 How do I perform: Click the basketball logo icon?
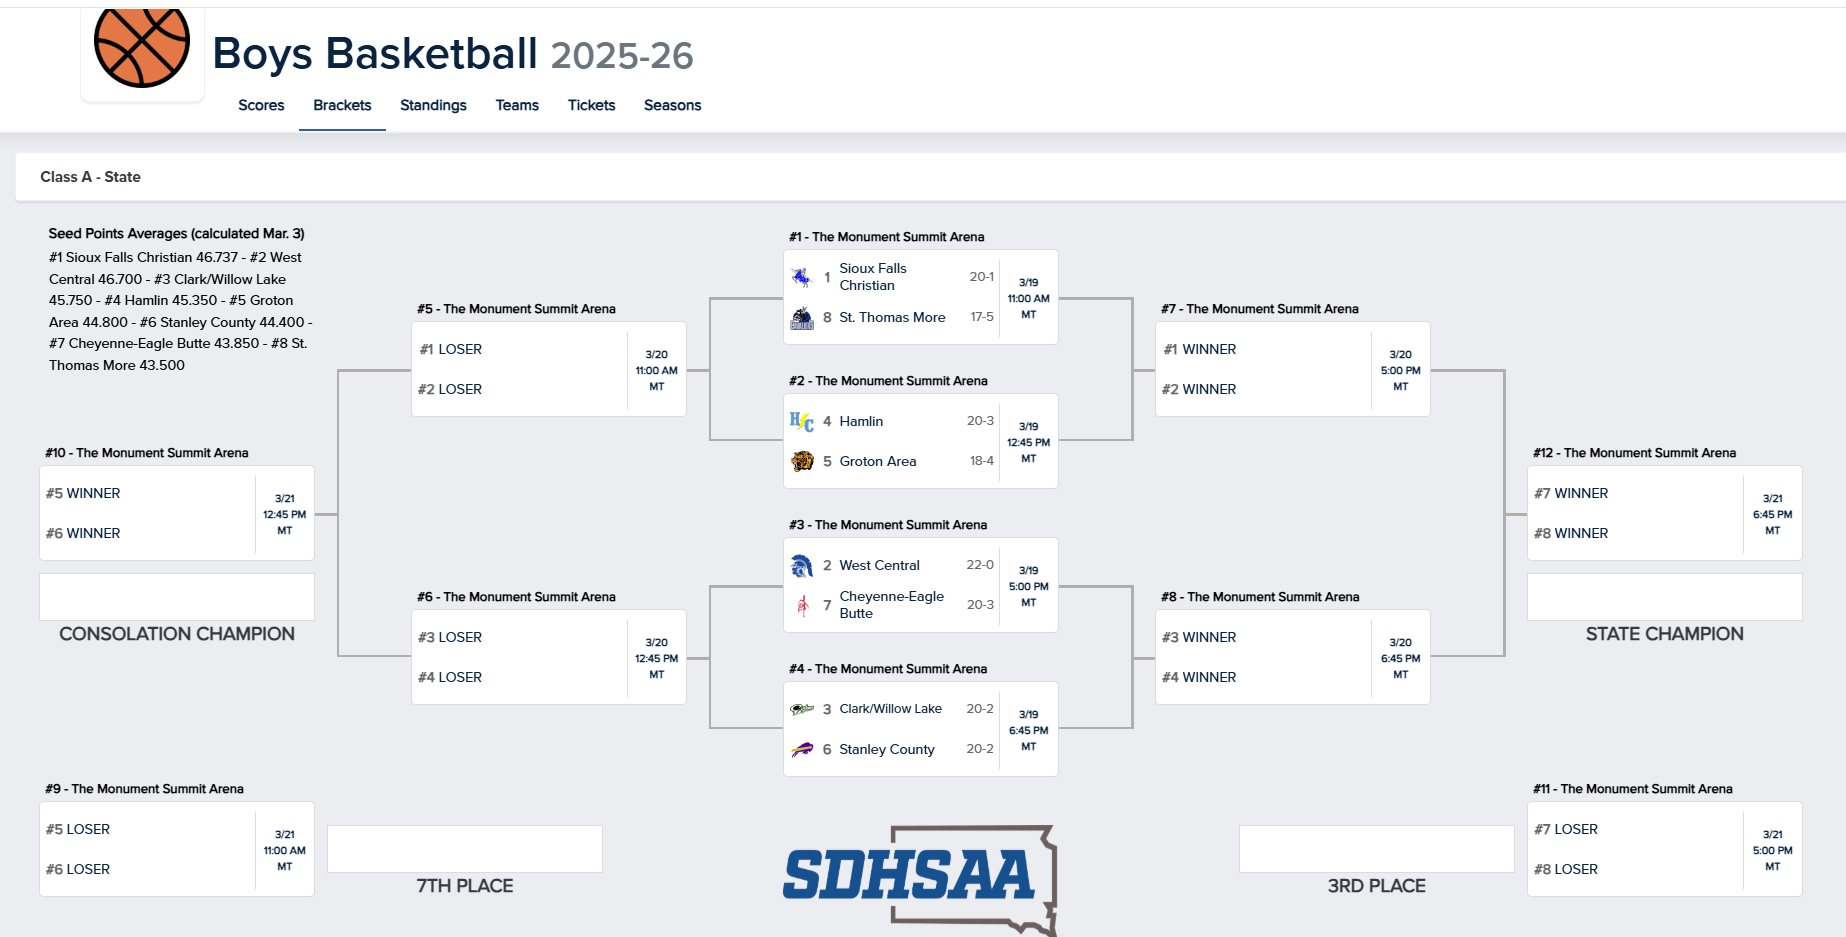click(x=142, y=47)
